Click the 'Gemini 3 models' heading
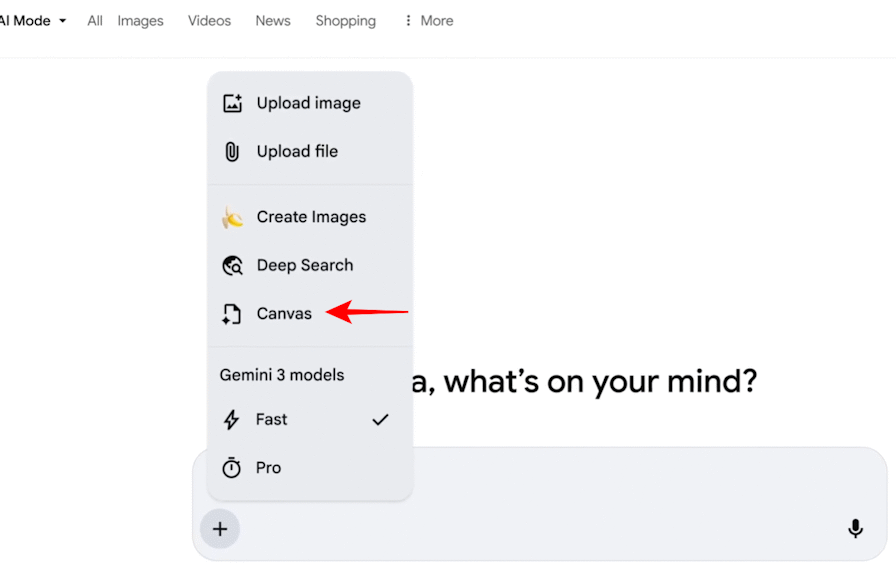The width and height of the screenshot is (896, 564). (x=282, y=375)
